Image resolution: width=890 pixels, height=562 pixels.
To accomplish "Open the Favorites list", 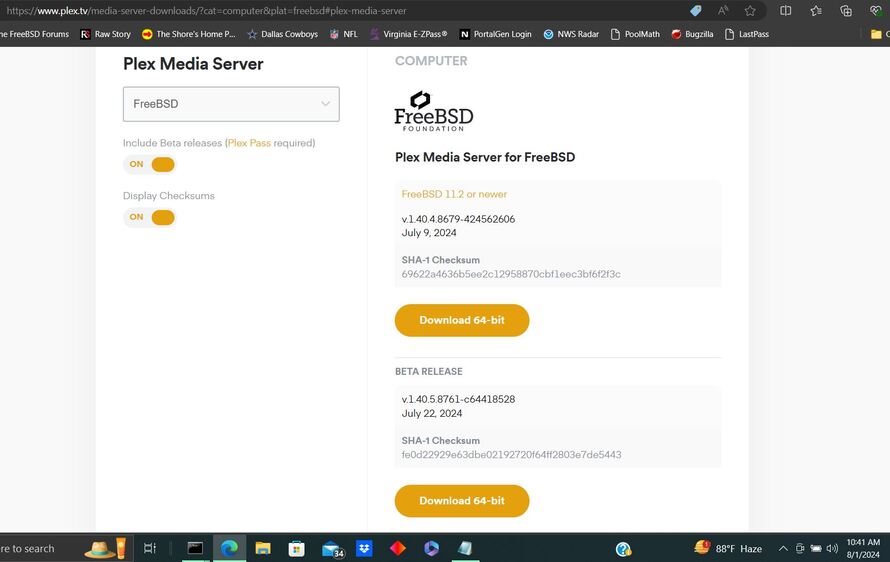I will [816, 11].
